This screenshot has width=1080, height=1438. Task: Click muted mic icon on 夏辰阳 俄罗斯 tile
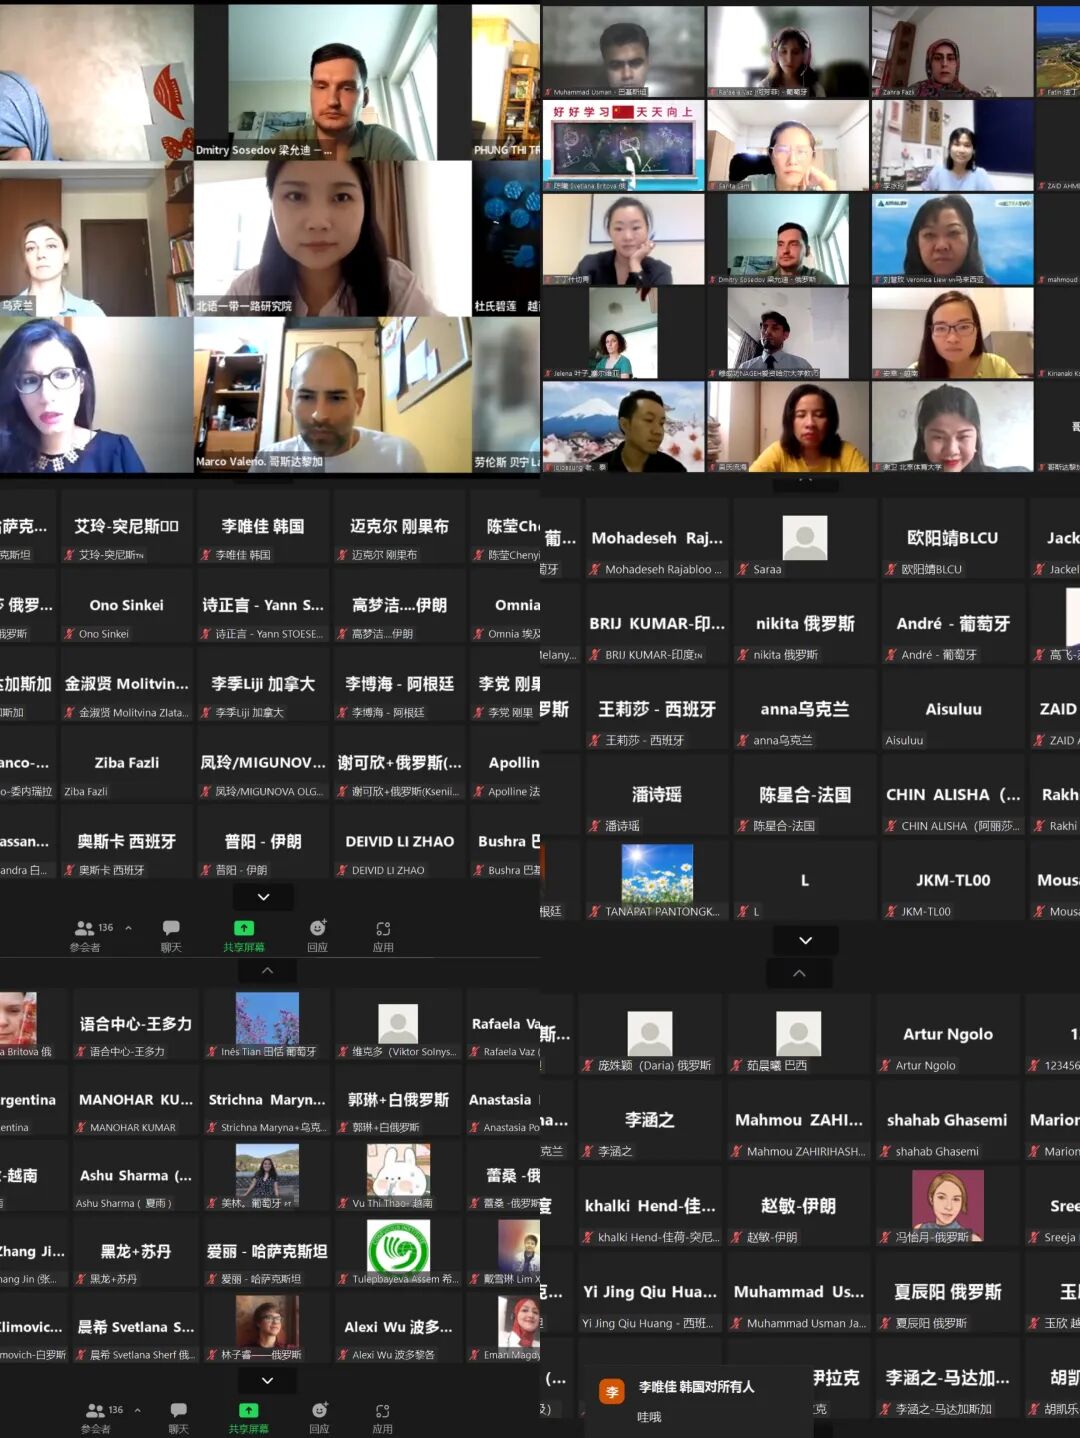(x=885, y=1324)
